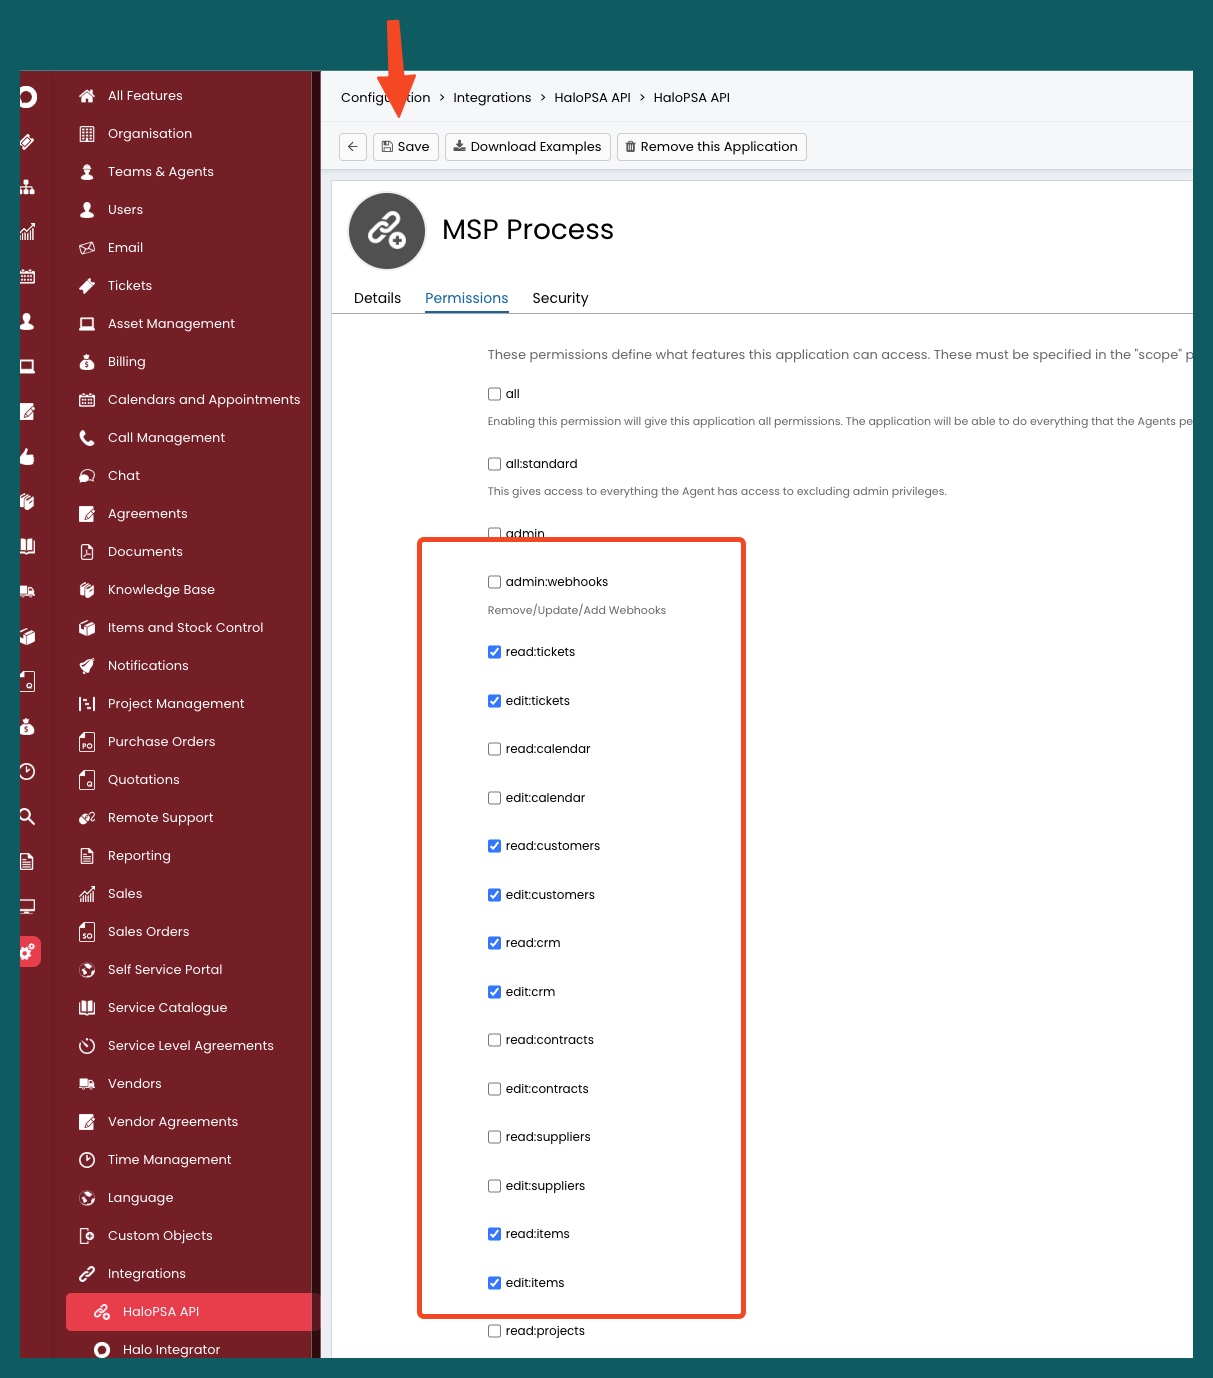1213x1378 pixels.
Task: Click the Language globe icon
Action: click(87, 1198)
